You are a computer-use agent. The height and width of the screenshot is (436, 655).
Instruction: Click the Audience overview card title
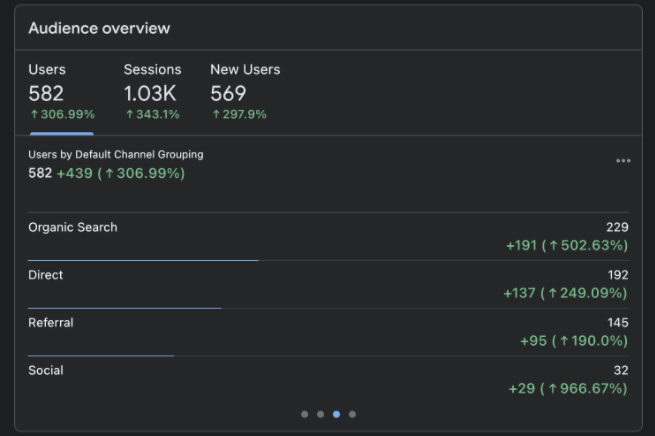99,28
